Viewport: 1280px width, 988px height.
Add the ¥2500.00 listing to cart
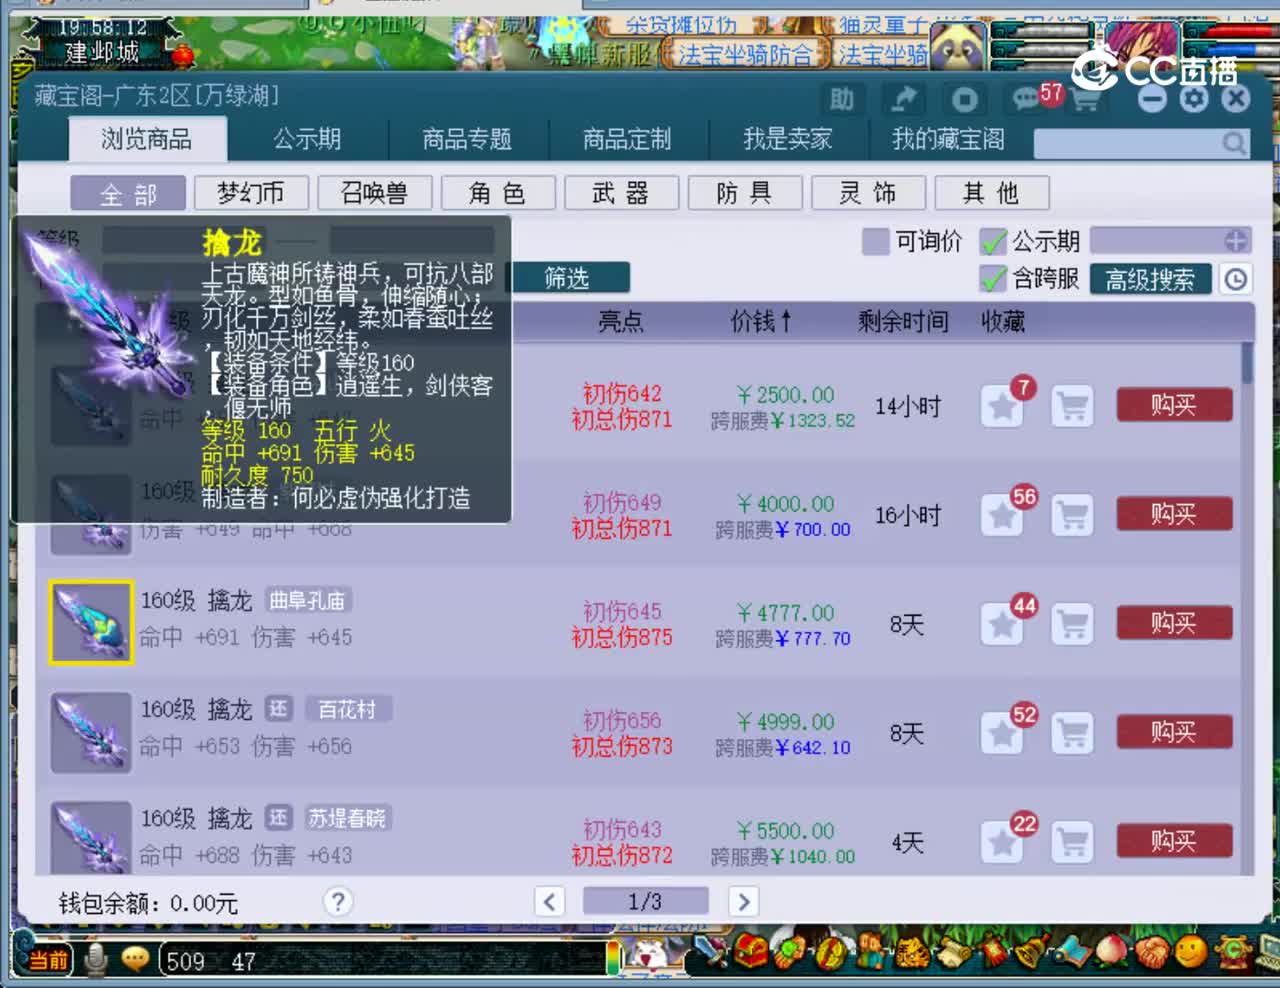[x=1073, y=407]
